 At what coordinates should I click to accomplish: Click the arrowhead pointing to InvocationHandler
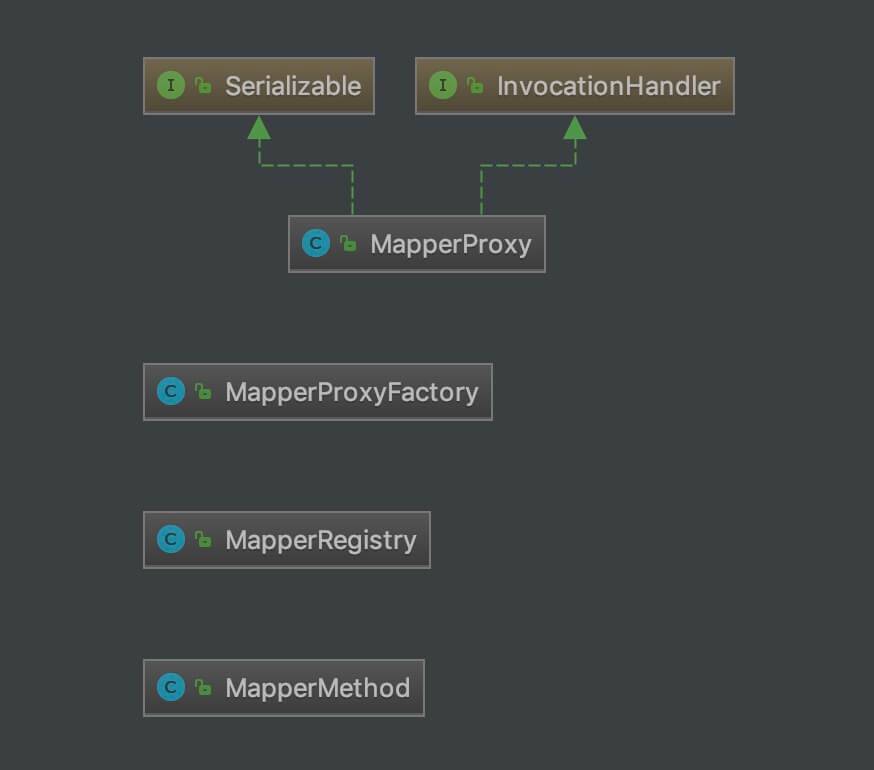pos(575,128)
